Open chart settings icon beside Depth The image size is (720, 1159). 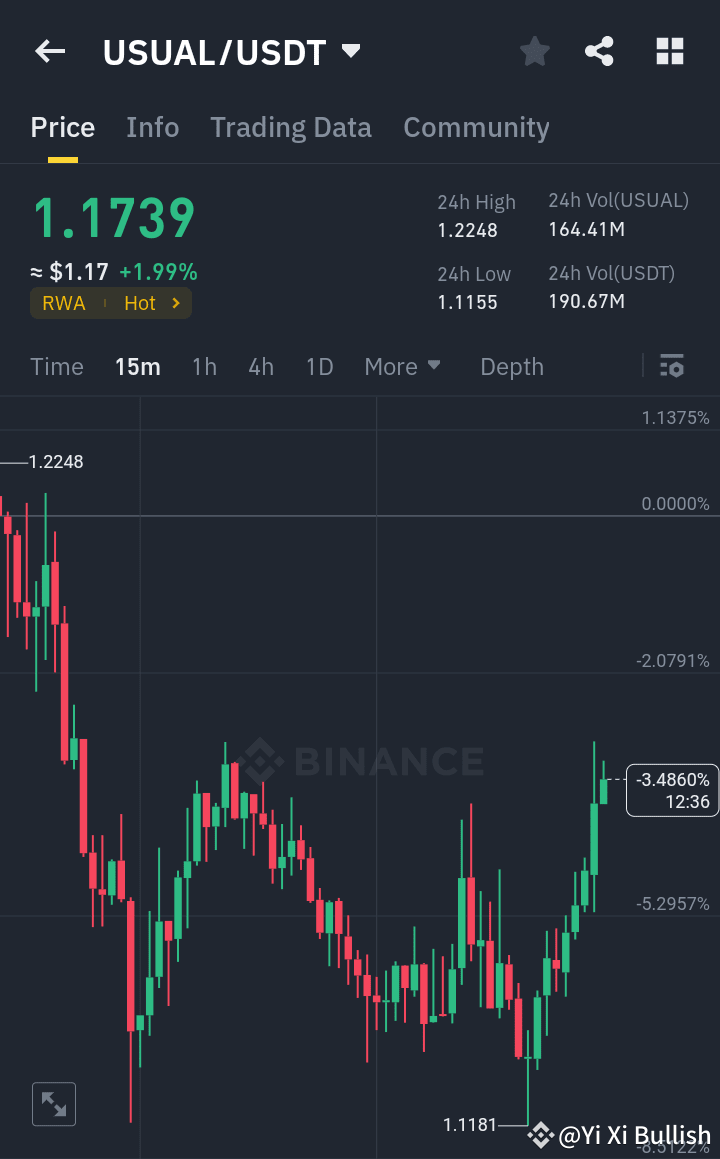tap(671, 366)
